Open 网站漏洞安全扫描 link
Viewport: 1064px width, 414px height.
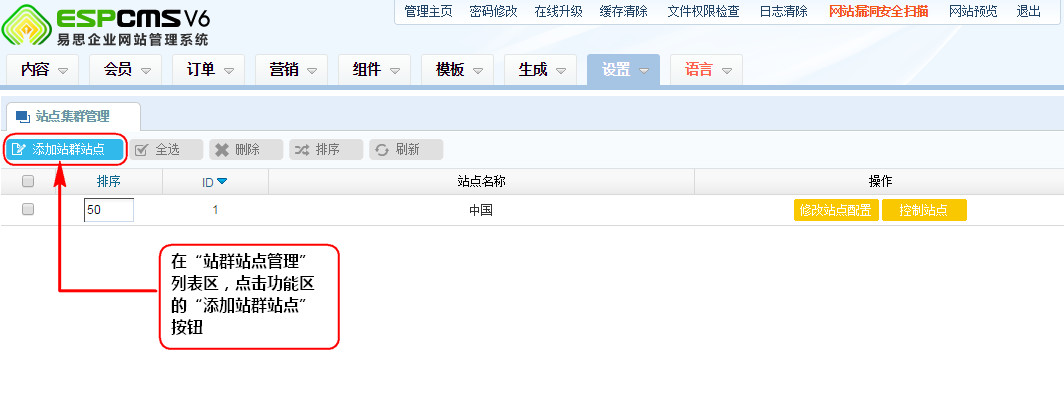click(x=879, y=12)
